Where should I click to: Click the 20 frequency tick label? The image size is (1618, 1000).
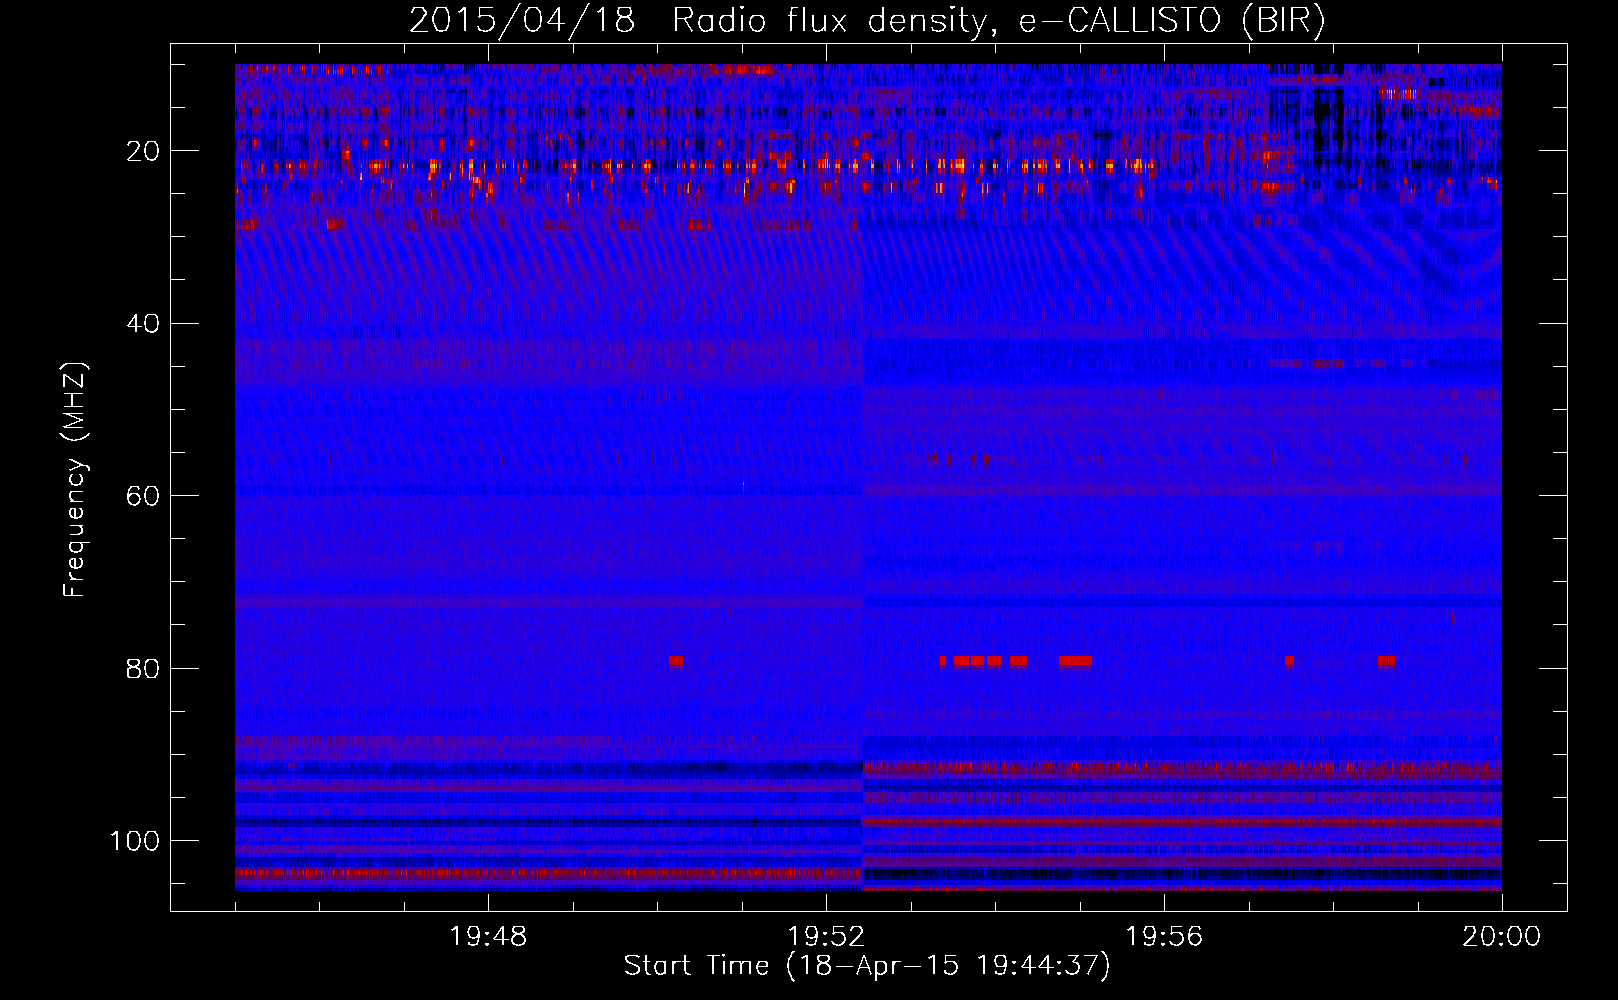[143, 151]
